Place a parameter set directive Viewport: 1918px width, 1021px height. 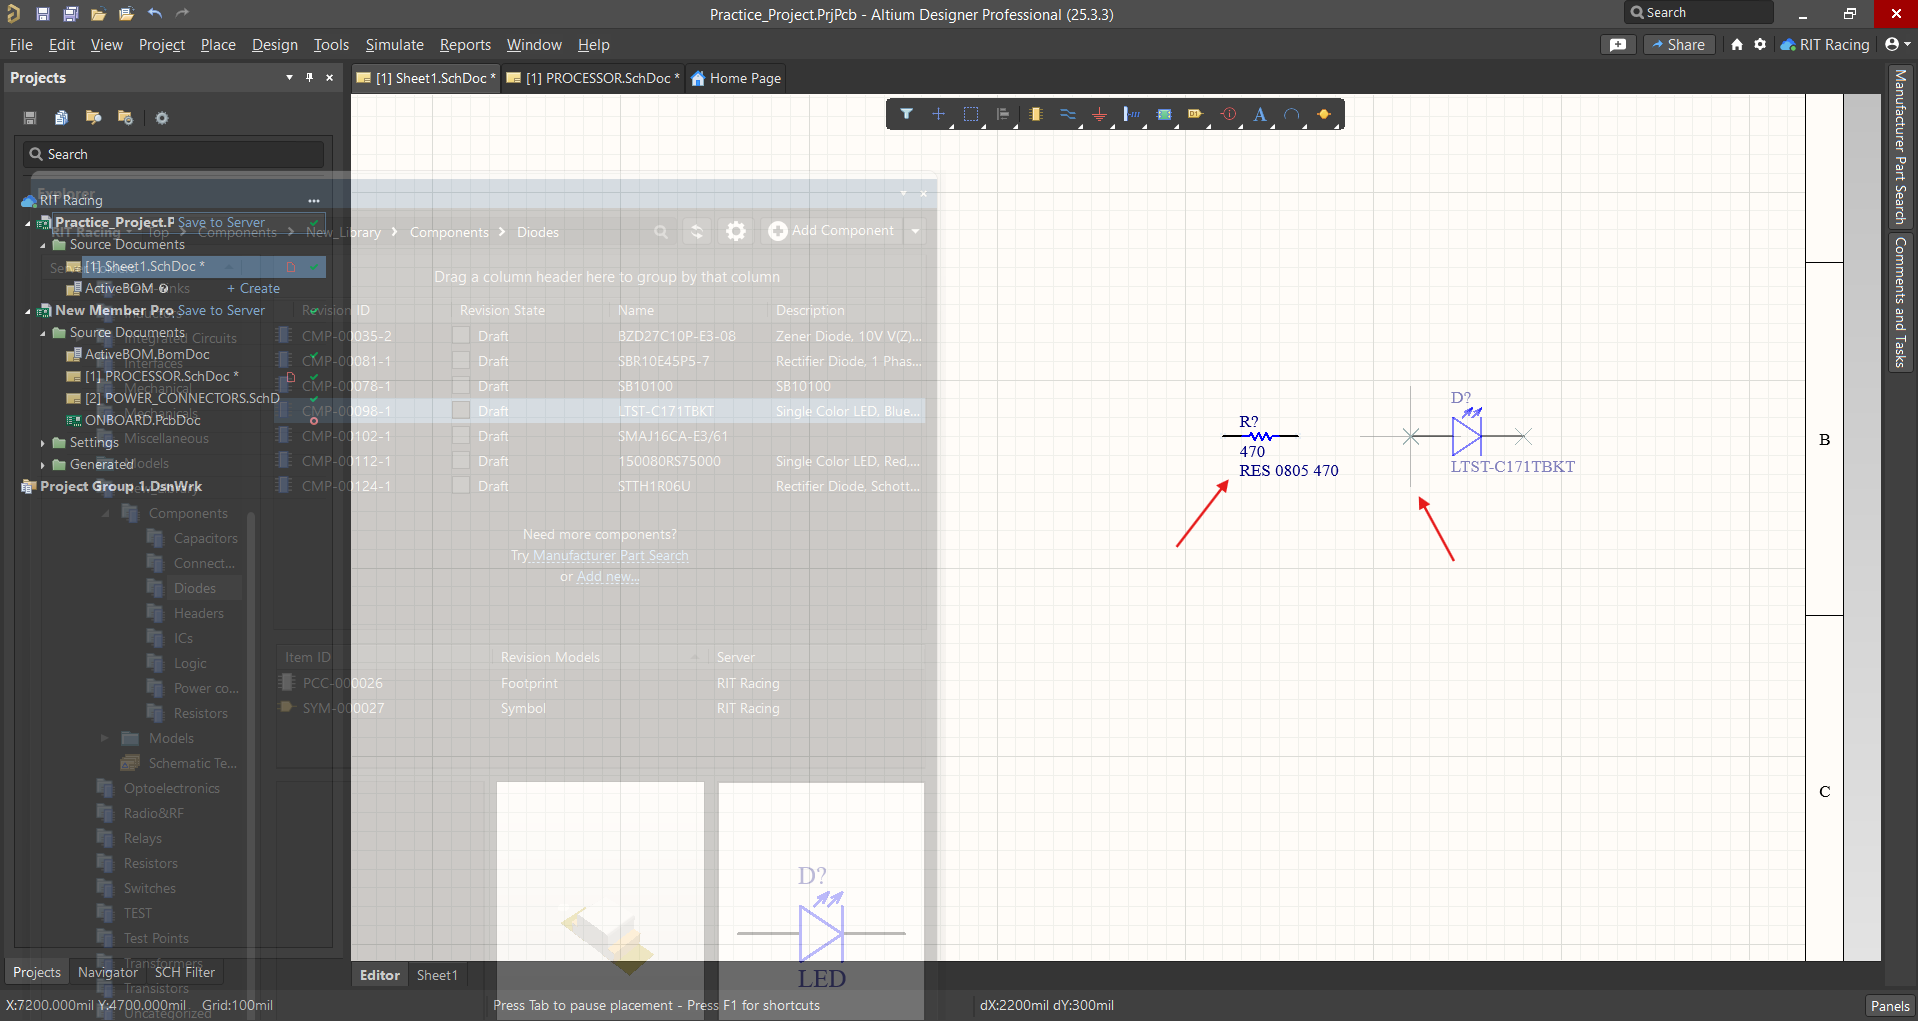click(1228, 114)
